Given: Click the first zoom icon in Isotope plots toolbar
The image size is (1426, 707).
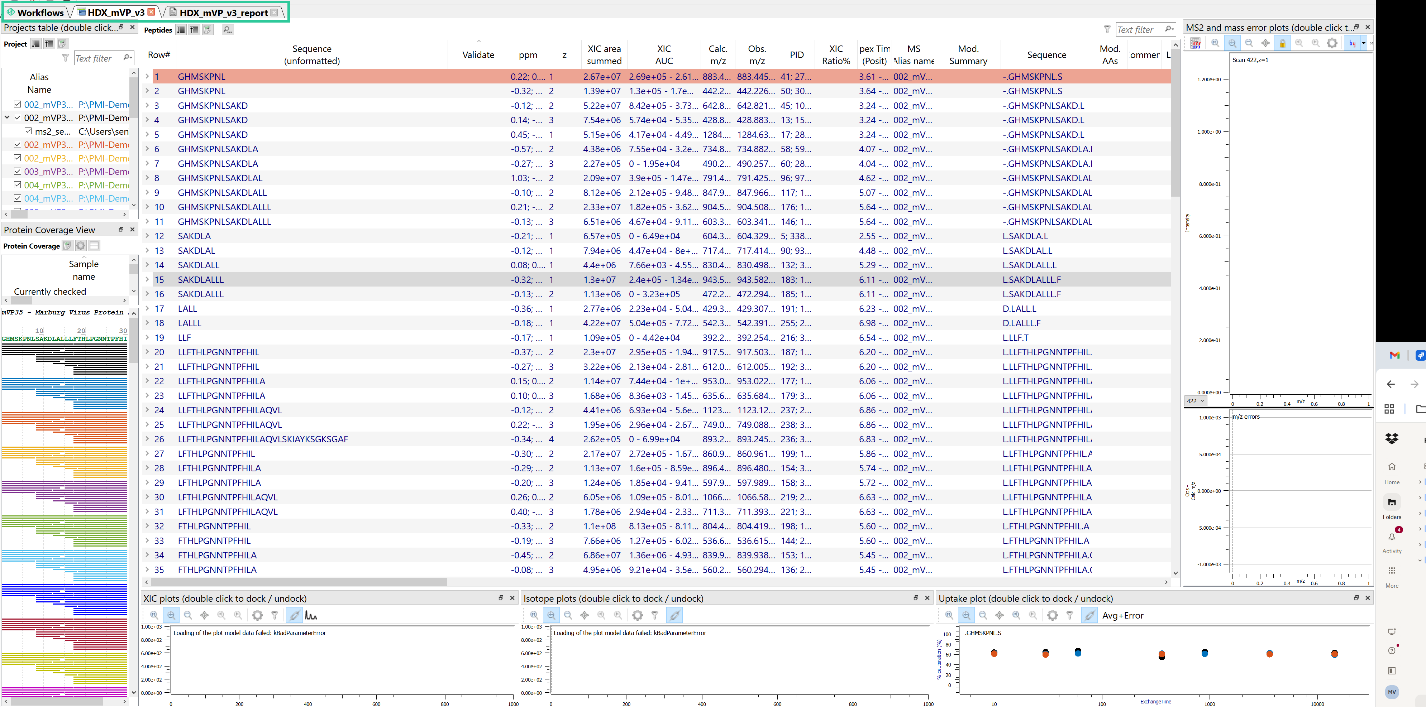Looking at the screenshot, I should [x=534, y=615].
